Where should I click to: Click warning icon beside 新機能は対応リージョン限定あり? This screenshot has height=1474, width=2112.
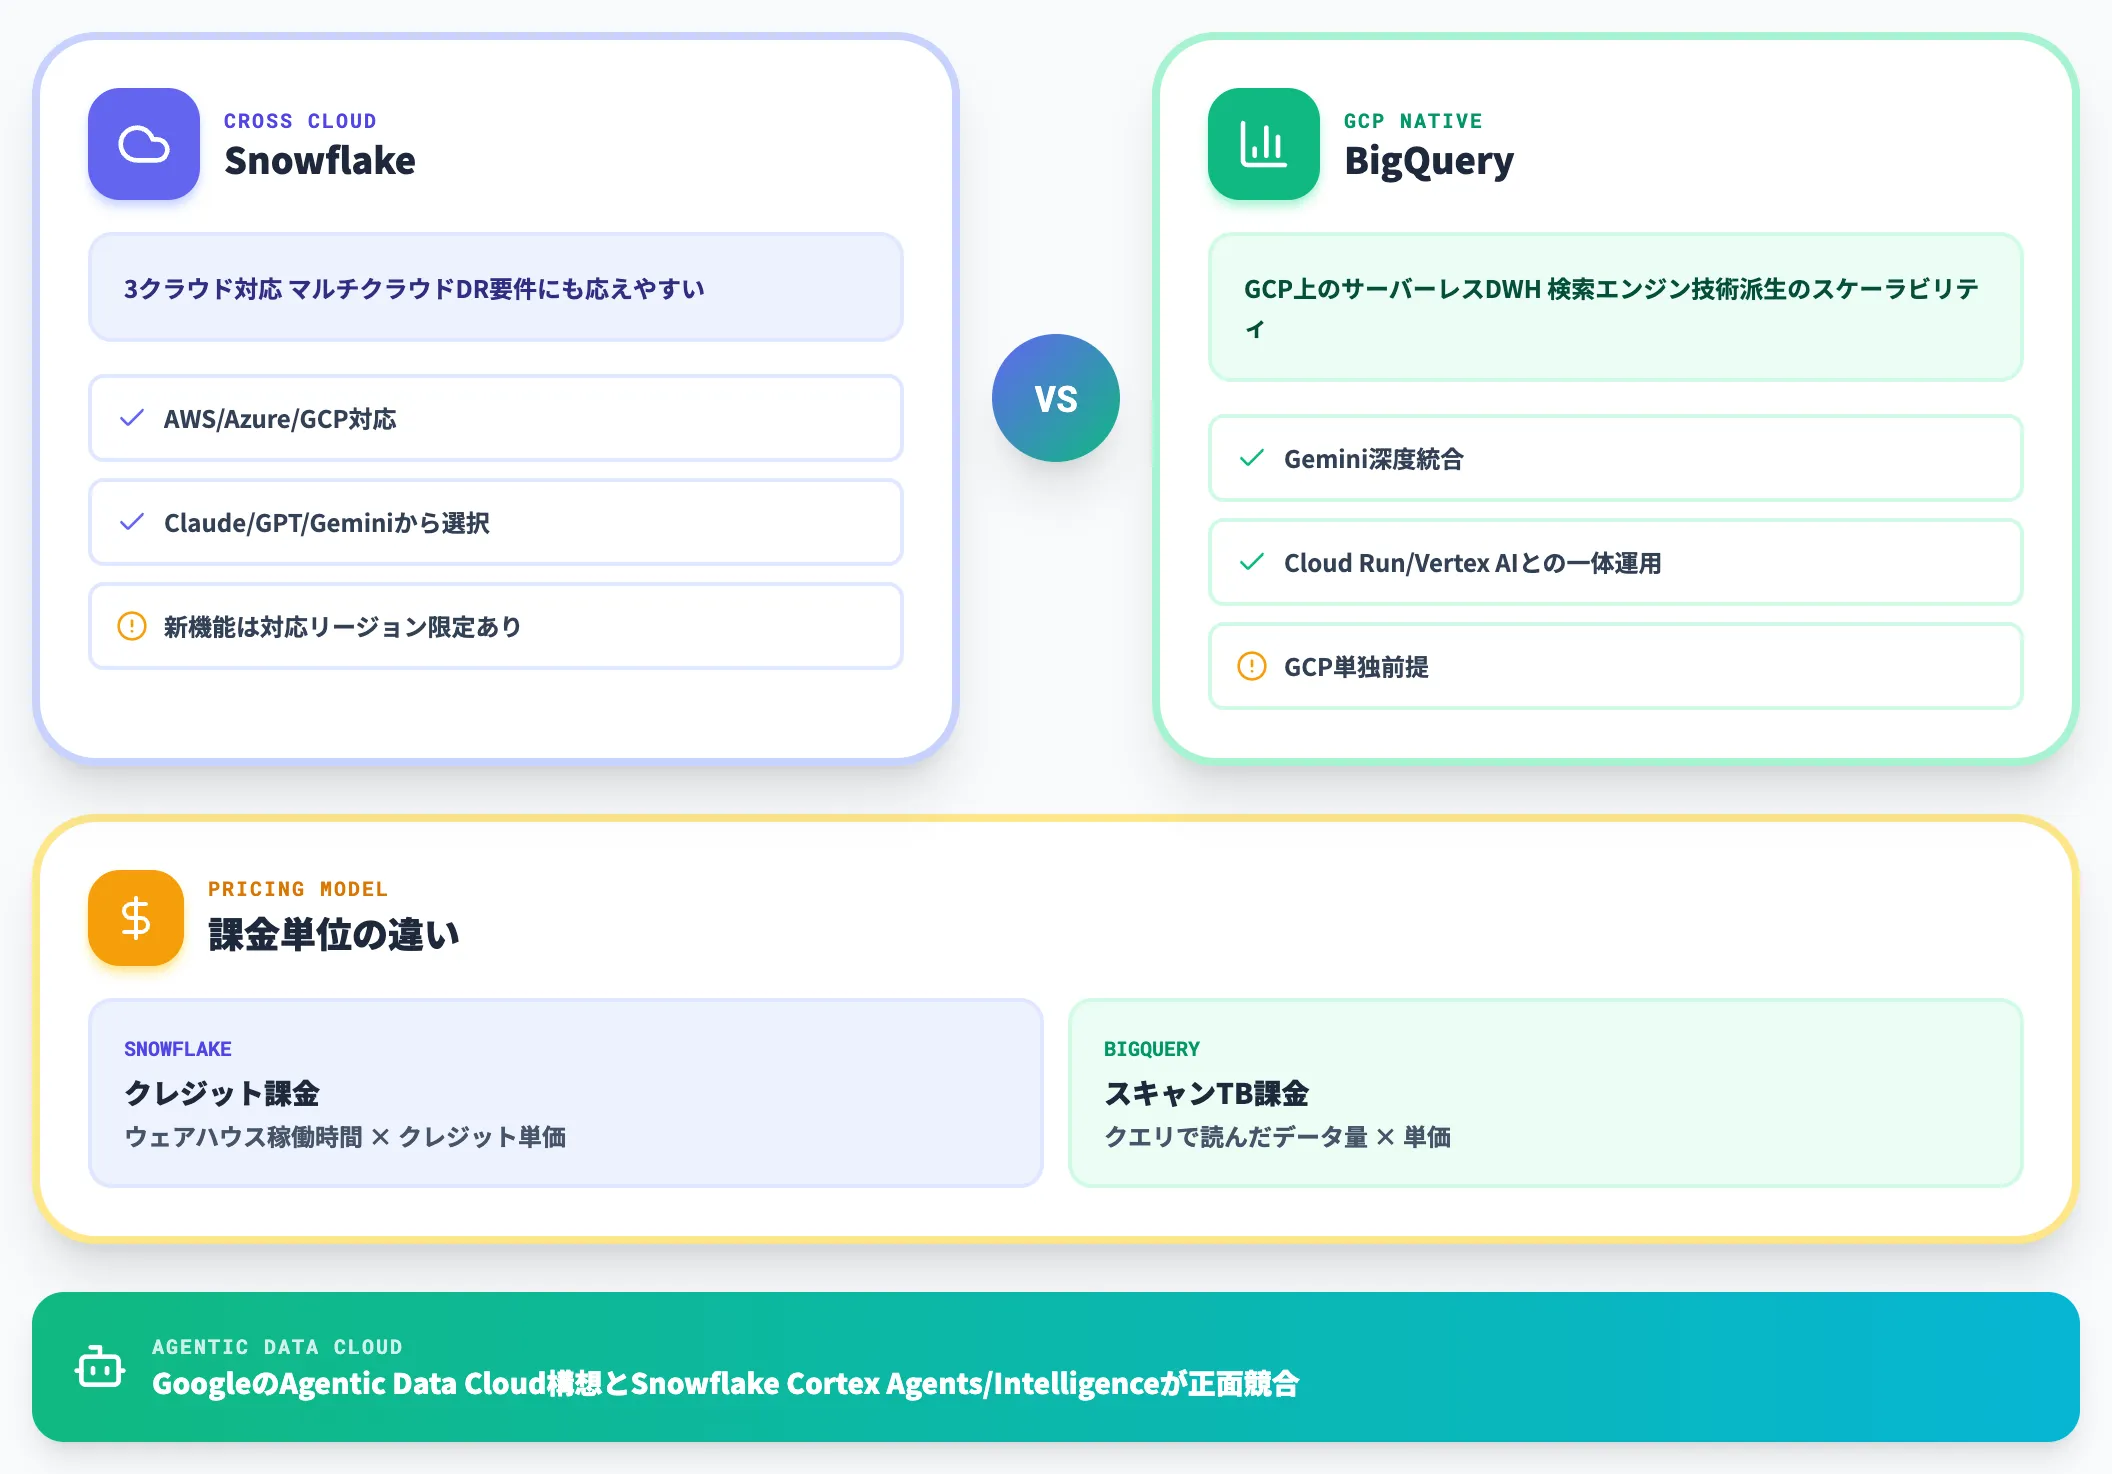pos(132,626)
